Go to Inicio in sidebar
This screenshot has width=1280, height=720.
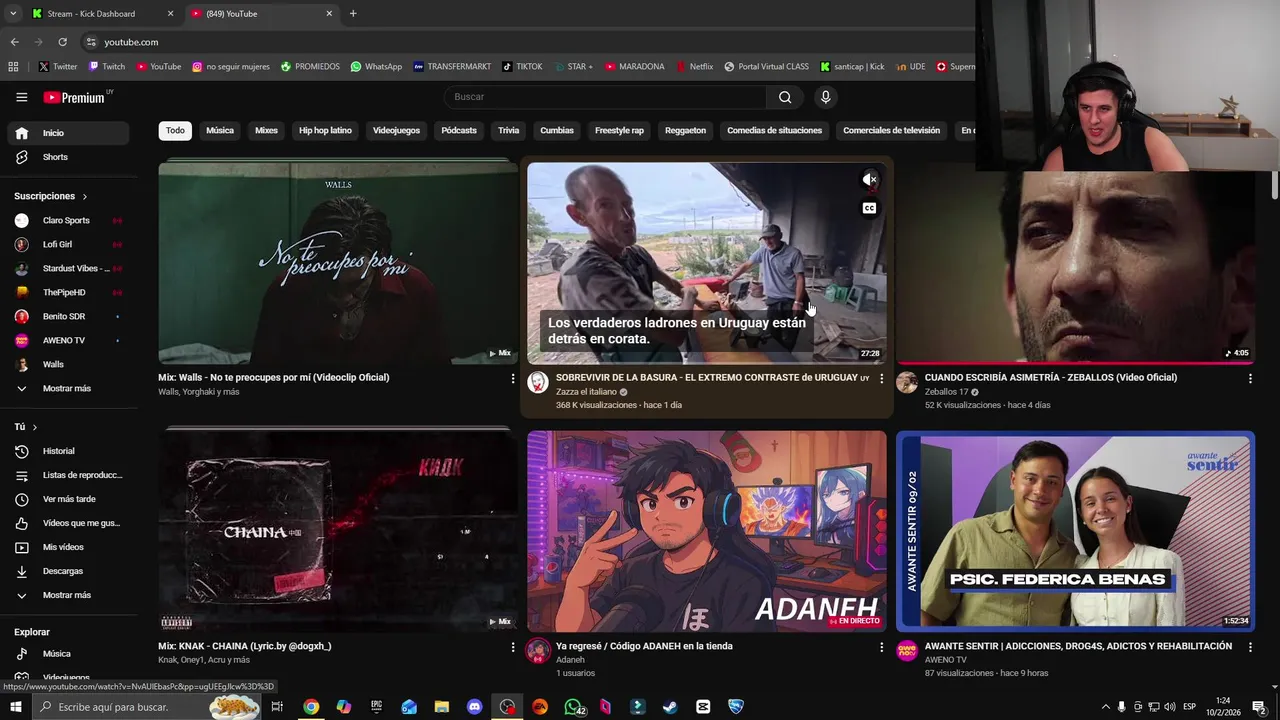tap(68, 133)
